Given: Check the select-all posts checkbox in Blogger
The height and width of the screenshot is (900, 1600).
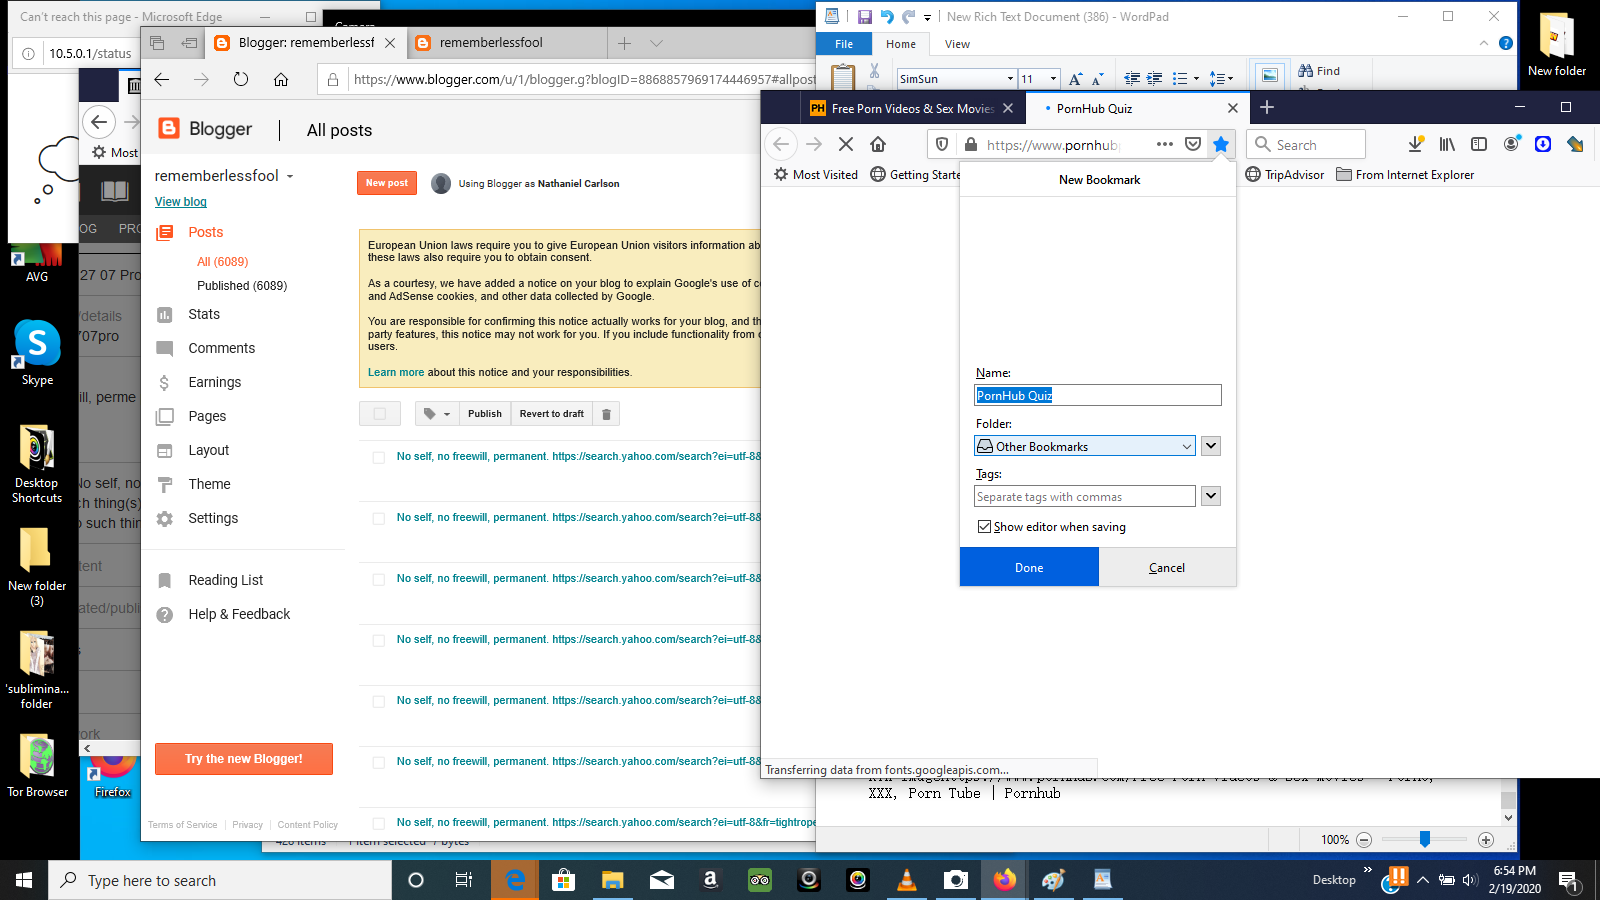Looking at the screenshot, I should [x=380, y=414].
